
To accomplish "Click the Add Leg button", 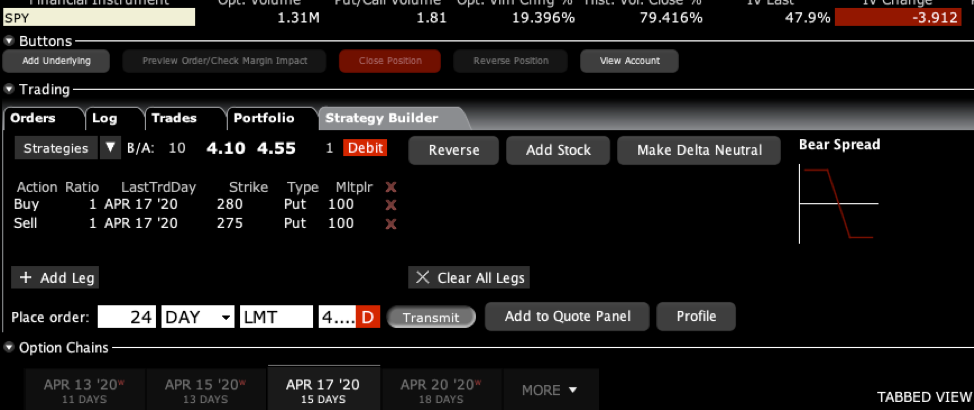I will click(x=56, y=277).
